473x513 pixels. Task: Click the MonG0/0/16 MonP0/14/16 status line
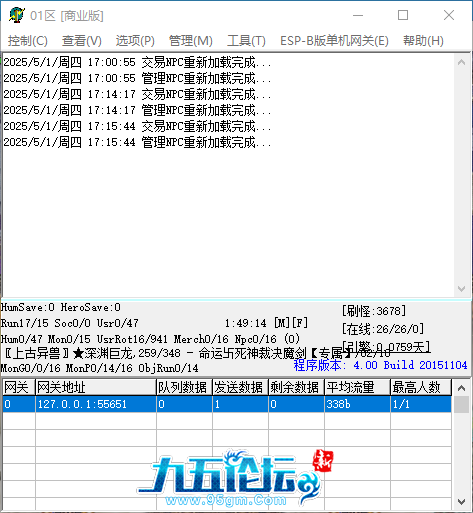(100, 368)
